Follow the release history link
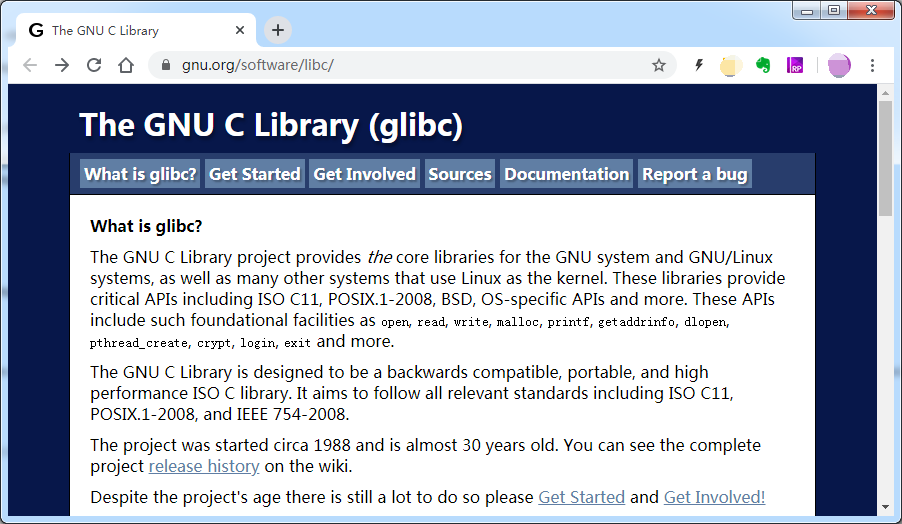Viewport: 902px width, 524px height. pos(204,466)
